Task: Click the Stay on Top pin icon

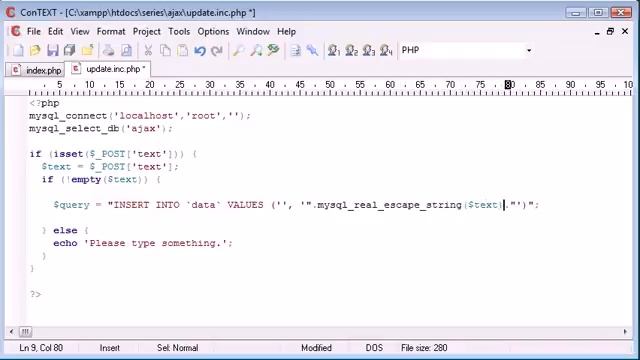Action: [312, 51]
